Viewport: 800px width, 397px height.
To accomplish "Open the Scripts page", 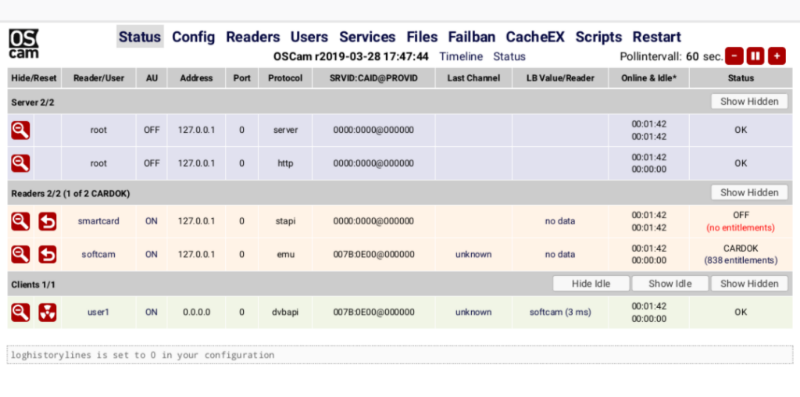I will 598,37.
